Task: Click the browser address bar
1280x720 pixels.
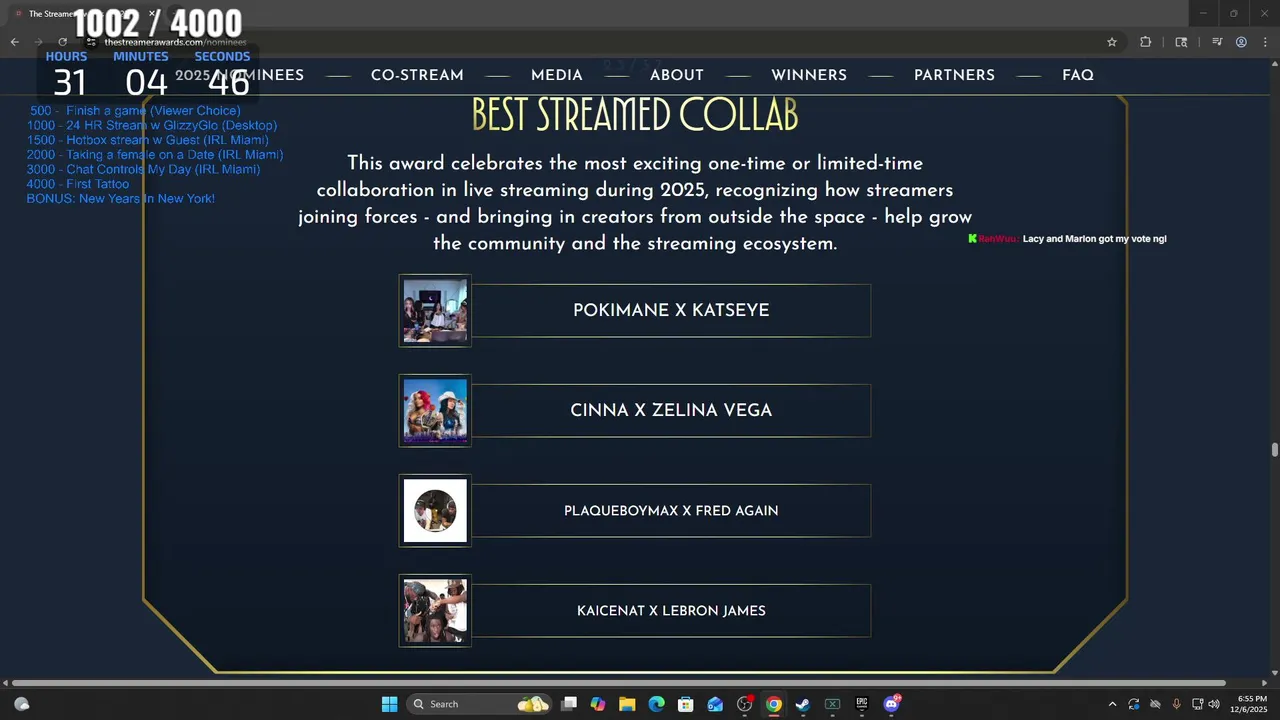Action: [590, 42]
